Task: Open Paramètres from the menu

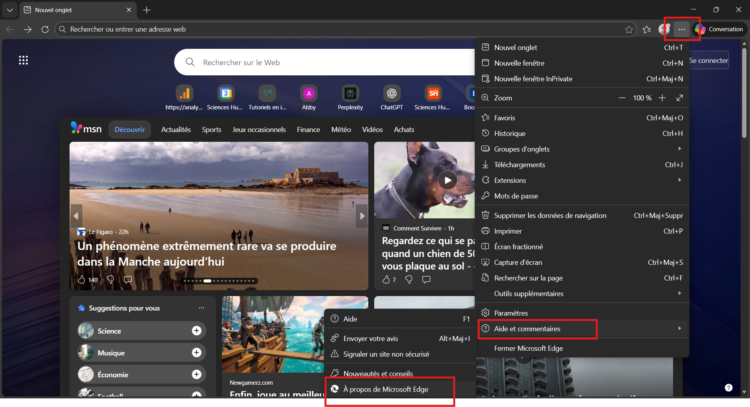Action: (583, 313)
